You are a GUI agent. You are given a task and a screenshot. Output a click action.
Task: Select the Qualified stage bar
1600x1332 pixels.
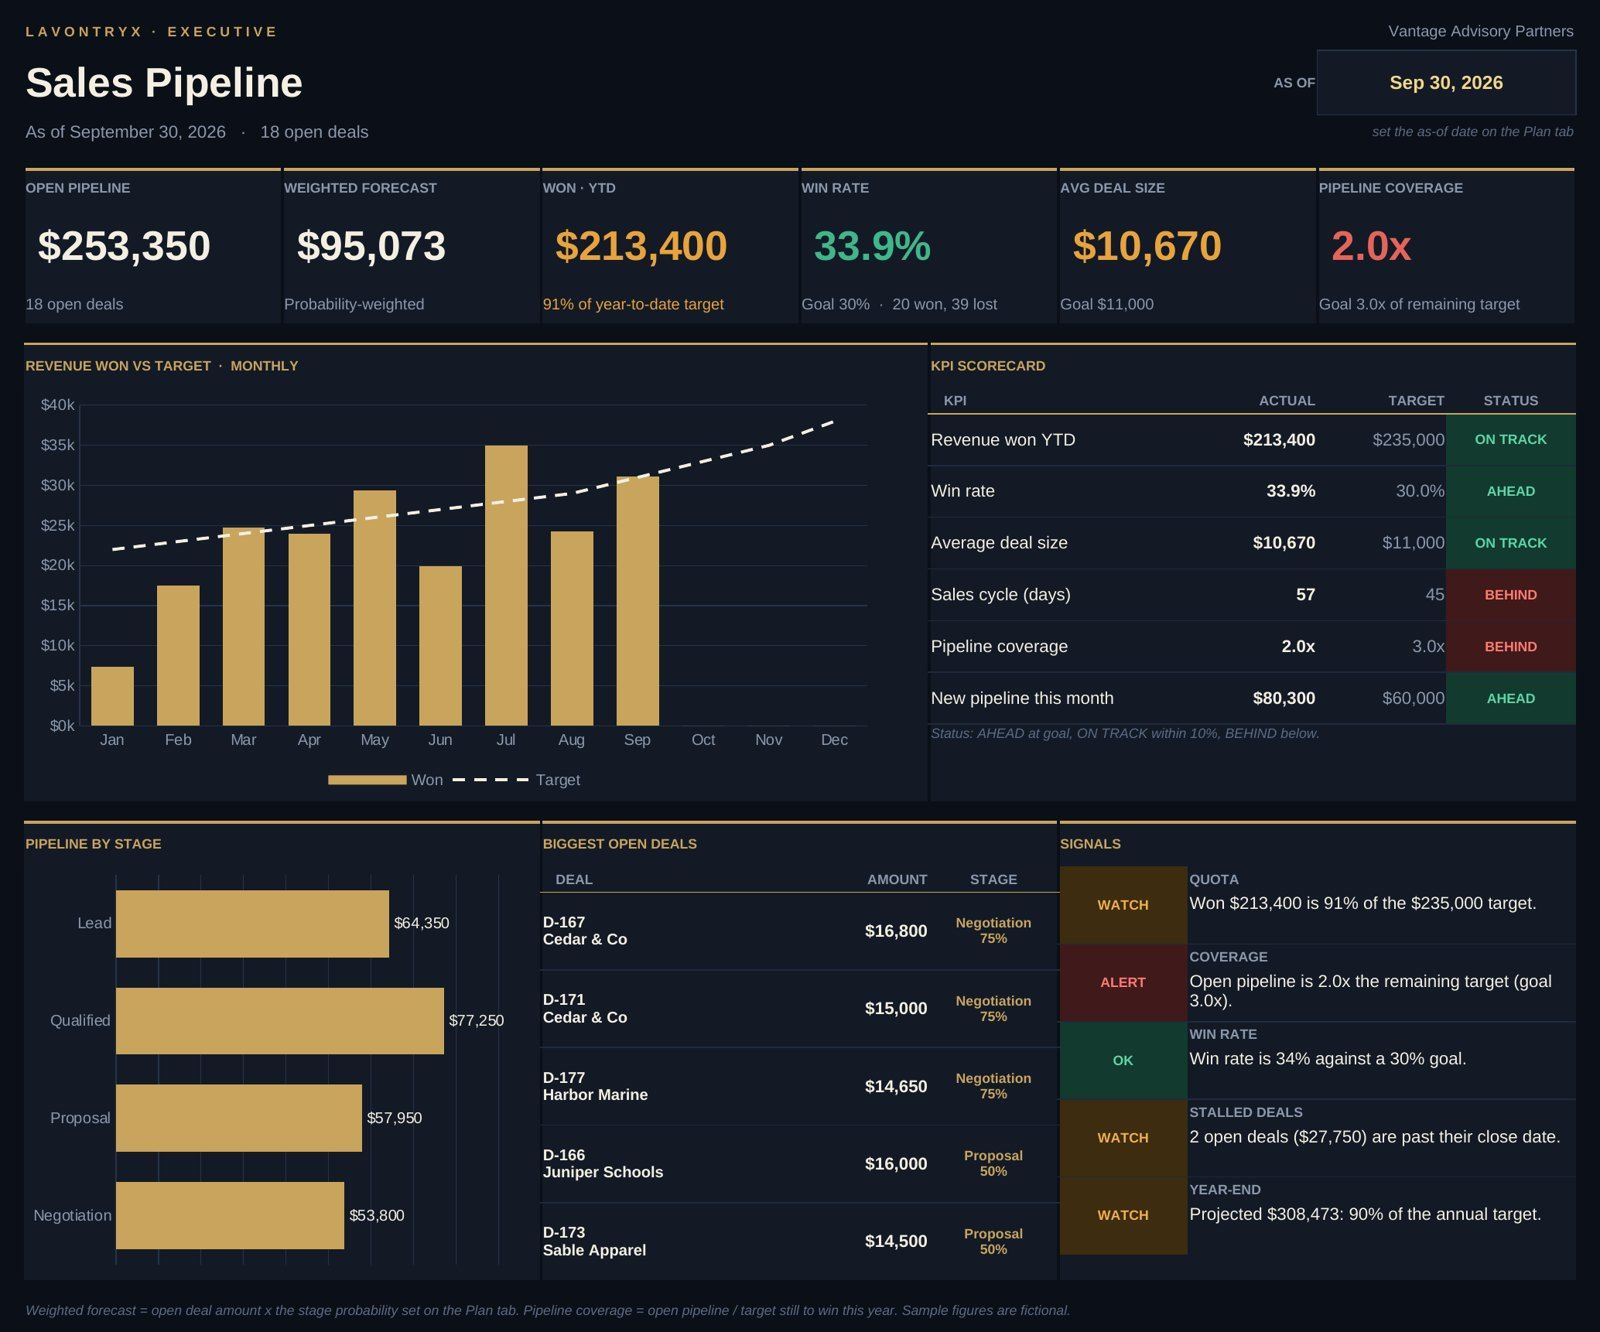280,1021
